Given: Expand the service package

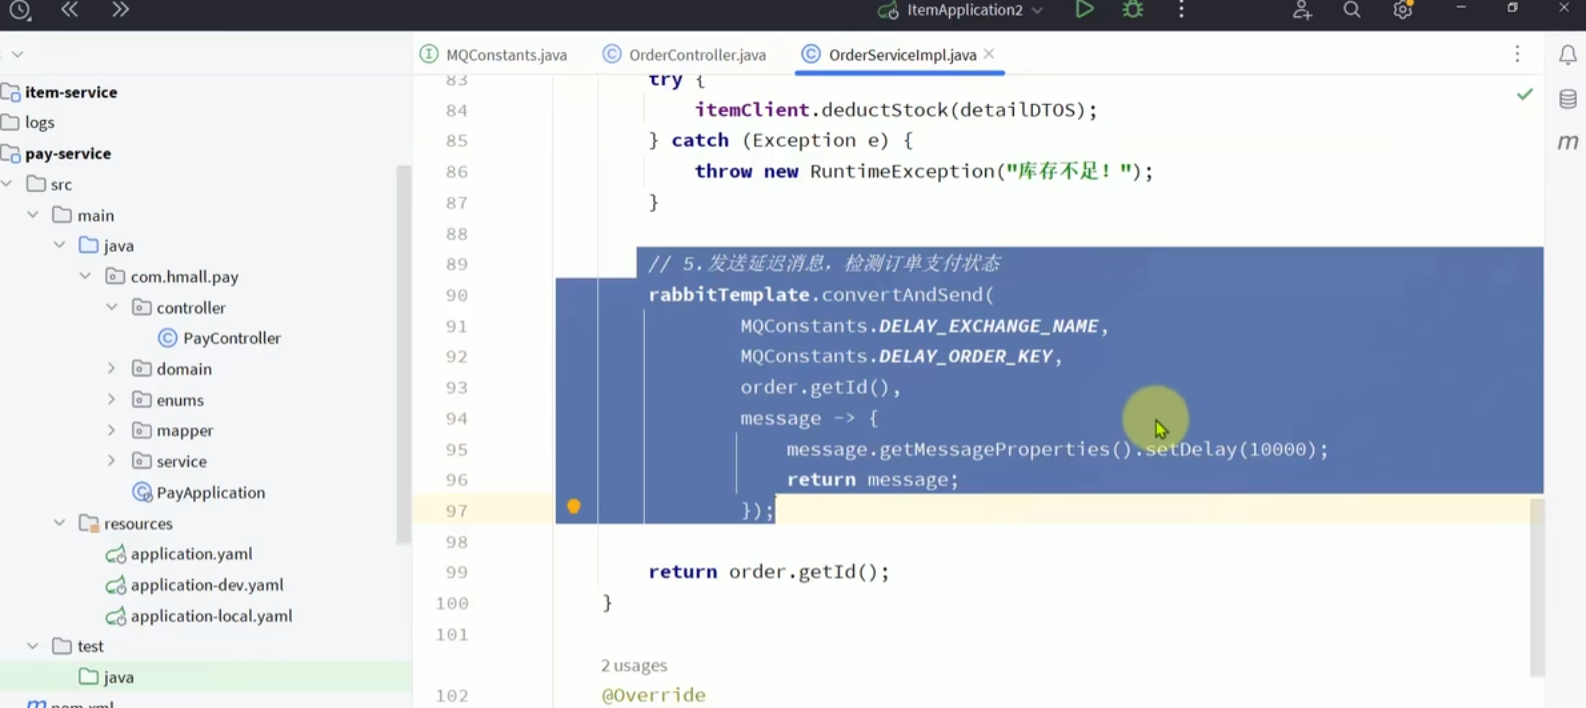Looking at the screenshot, I should pyautogui.click(x=112, y=461).
